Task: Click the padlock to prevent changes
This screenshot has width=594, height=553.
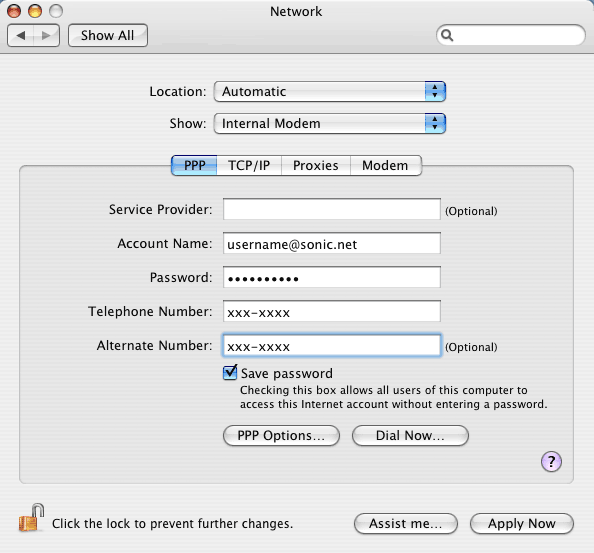Action: tap(32, 518)
